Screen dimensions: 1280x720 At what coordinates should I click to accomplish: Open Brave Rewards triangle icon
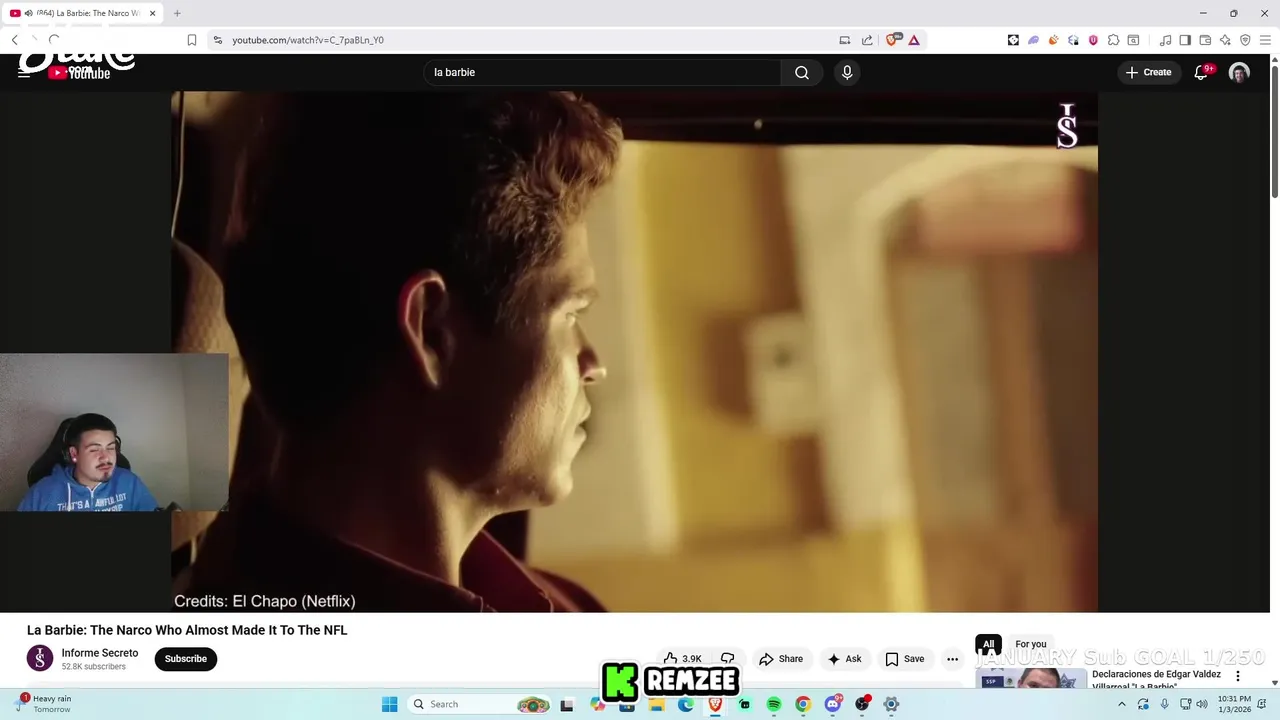click(914, 40)
